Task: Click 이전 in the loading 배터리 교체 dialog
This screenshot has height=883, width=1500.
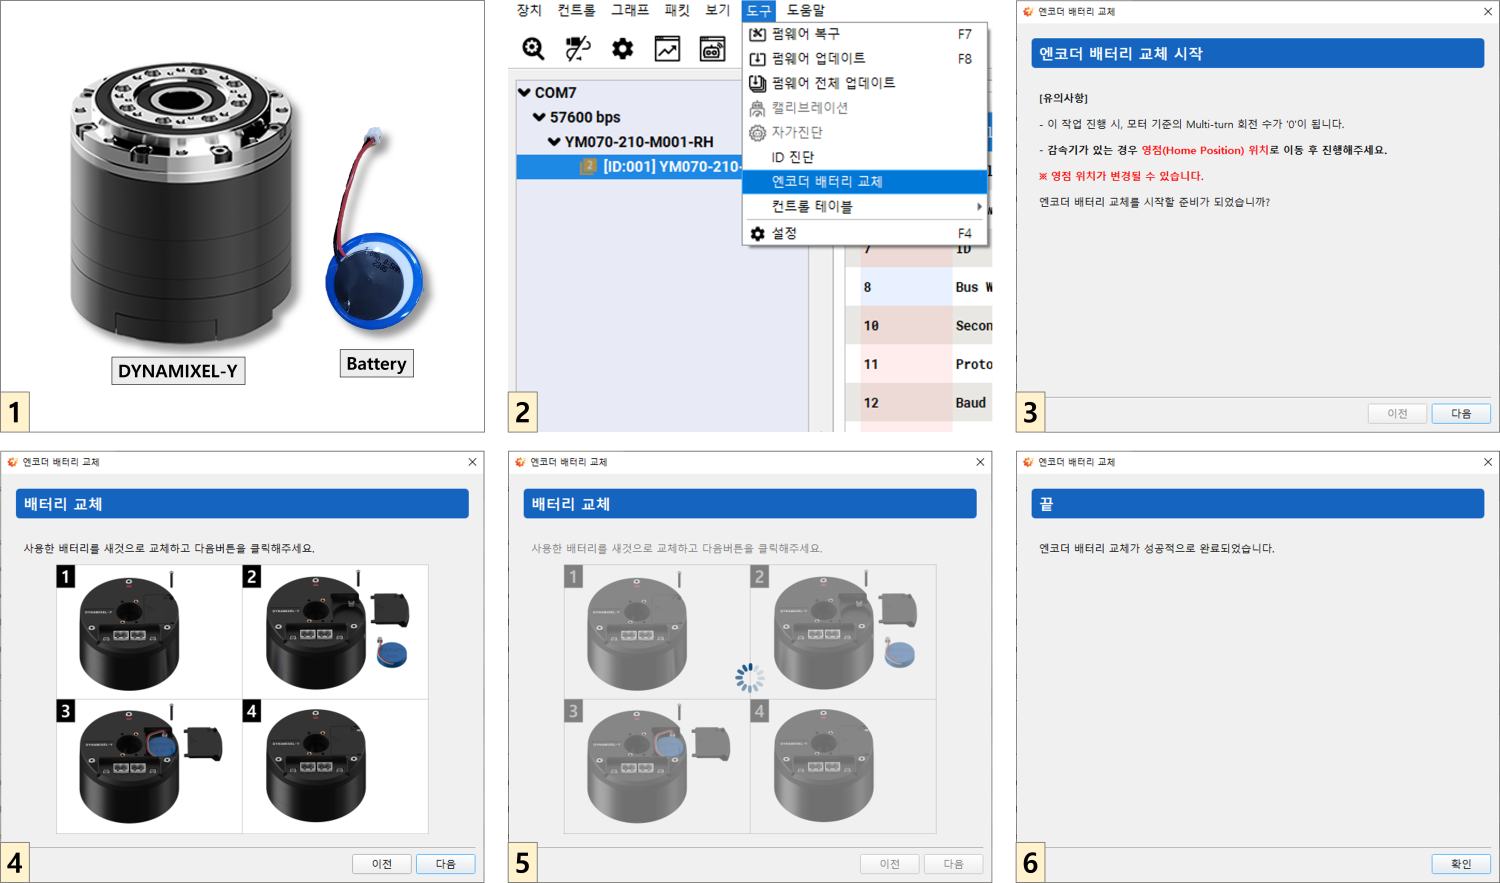Action: (890, 864)
